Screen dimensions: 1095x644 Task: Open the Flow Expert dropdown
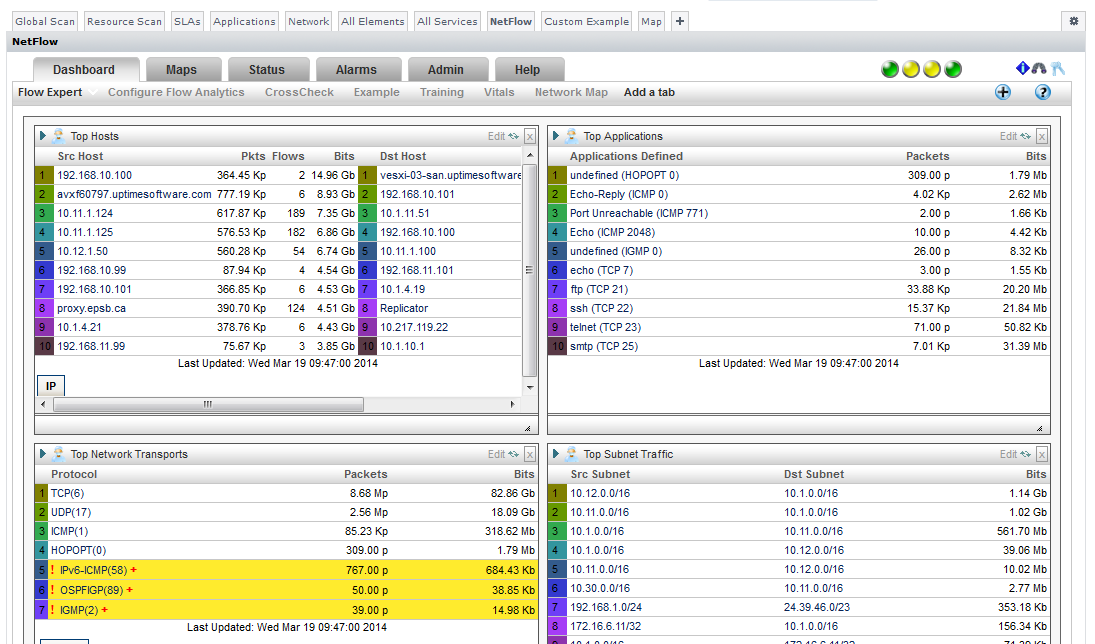tap(57, 92)
